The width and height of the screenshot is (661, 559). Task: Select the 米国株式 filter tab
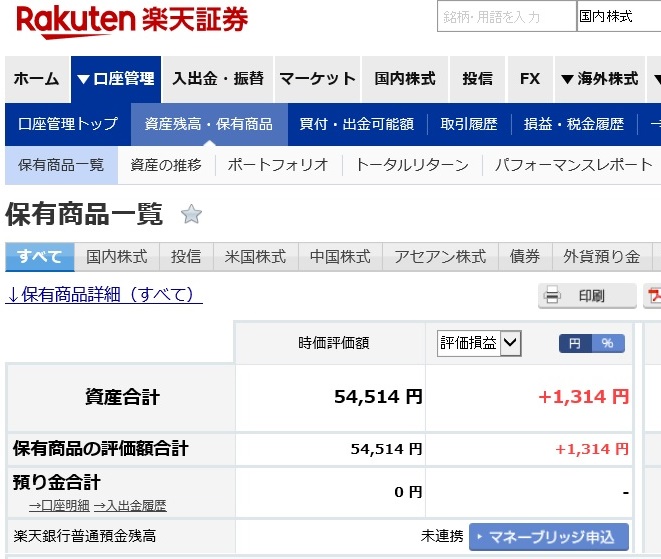point(256,256)
